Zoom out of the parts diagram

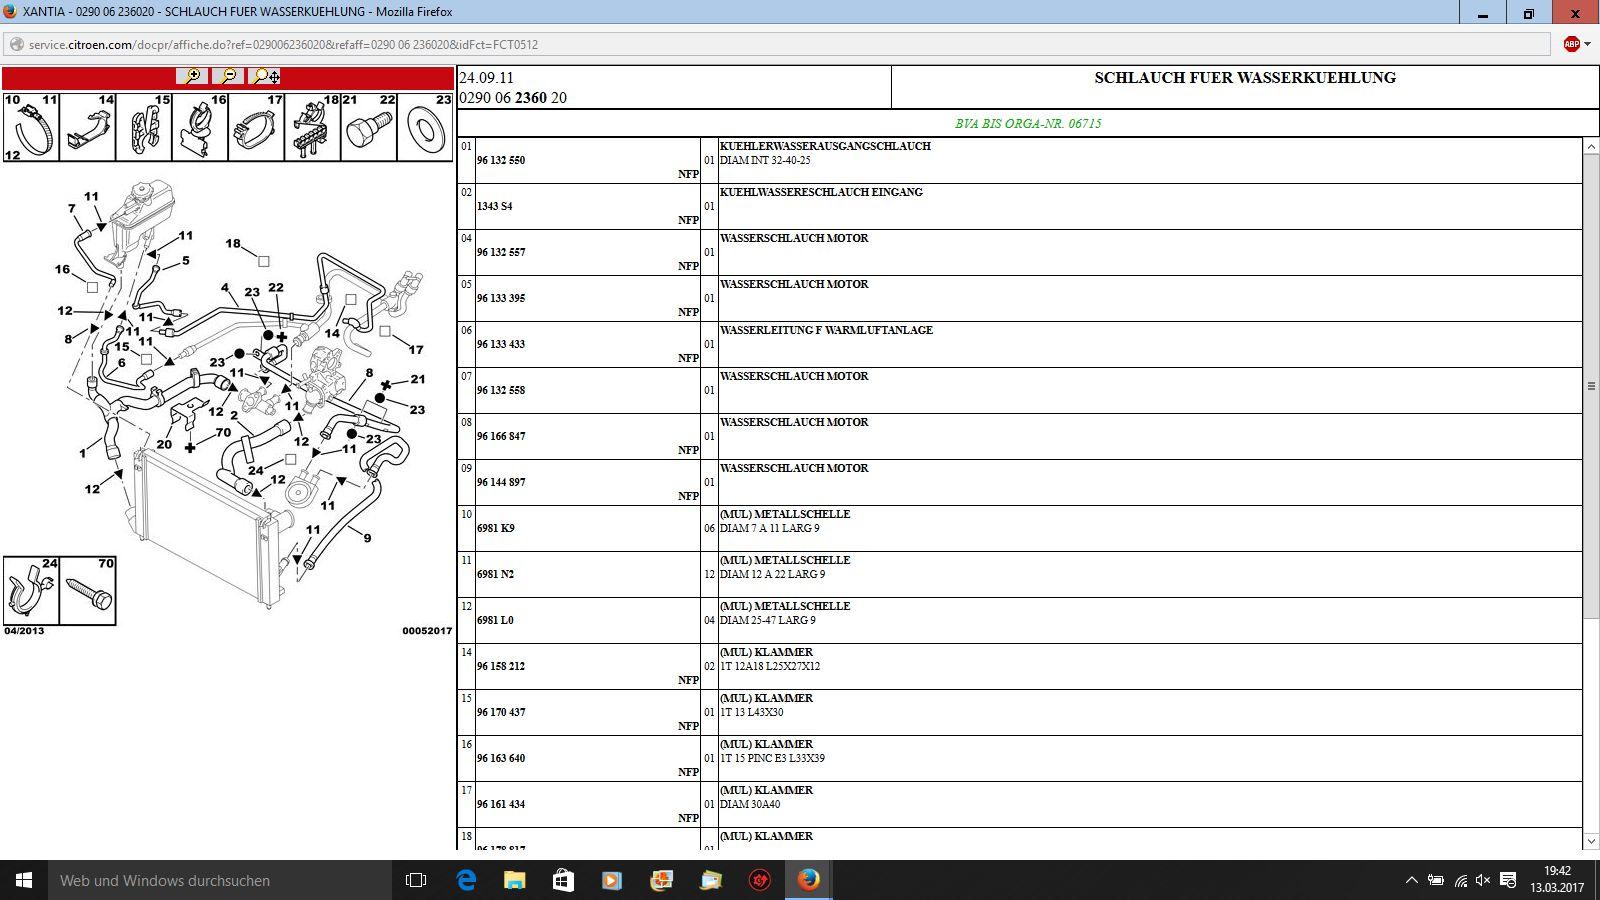point(228,76)
